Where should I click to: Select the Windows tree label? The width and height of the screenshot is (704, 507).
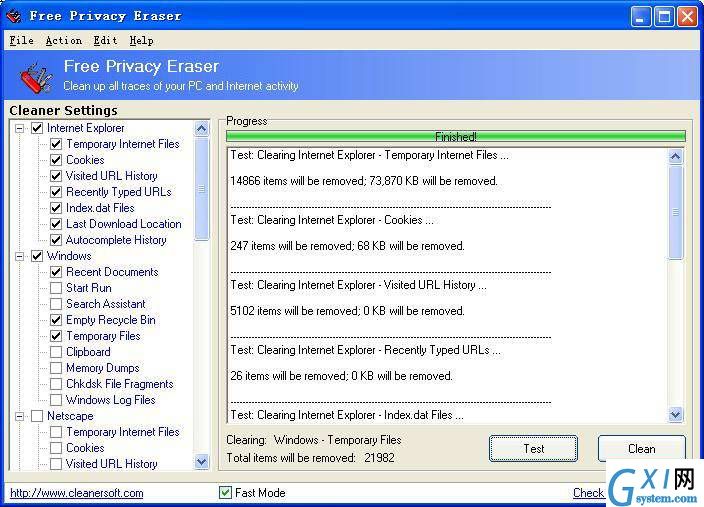point(69,256)
